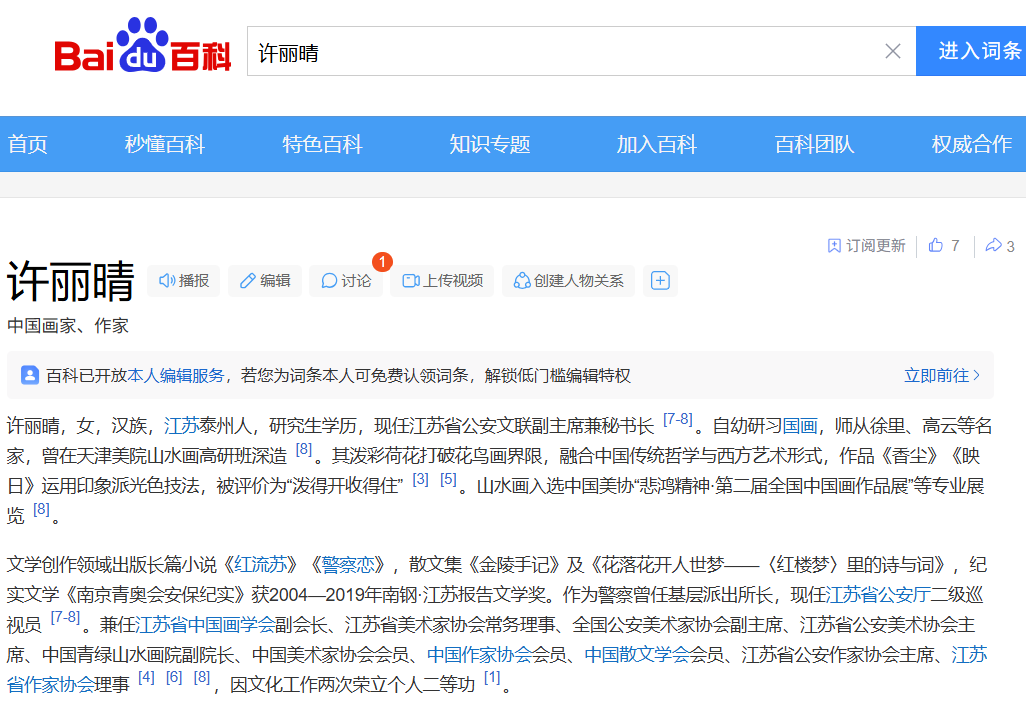Click the 创建人物关系 button
The image size is (1026, 706).
pos(568,281)
